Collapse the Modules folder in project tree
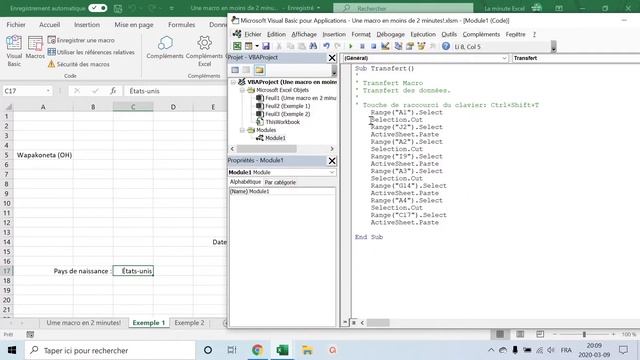 point(242,130)
